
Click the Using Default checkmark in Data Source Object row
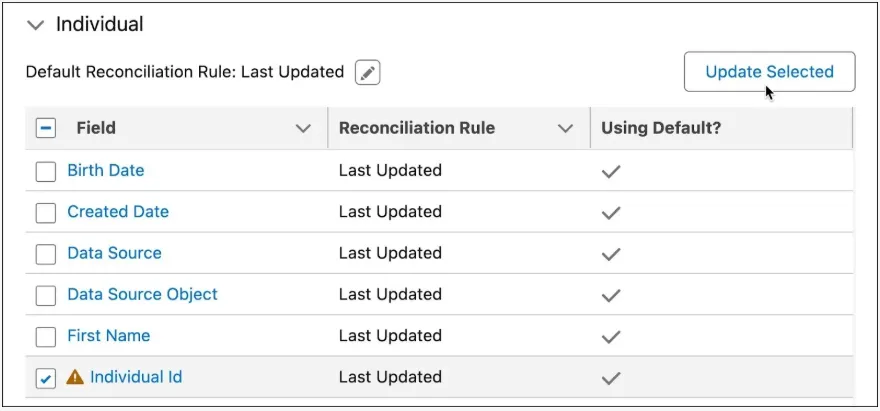point(610,295)
